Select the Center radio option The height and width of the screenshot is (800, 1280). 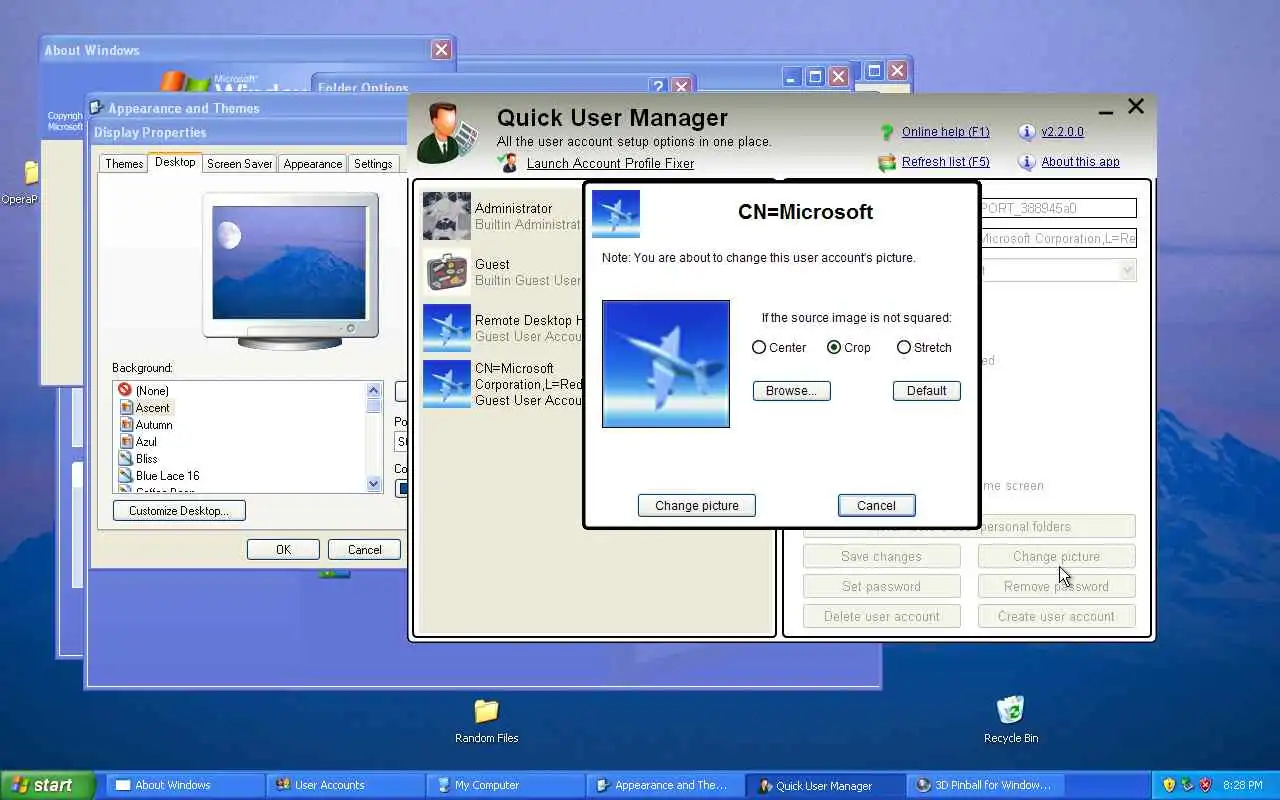coord(759,347)
